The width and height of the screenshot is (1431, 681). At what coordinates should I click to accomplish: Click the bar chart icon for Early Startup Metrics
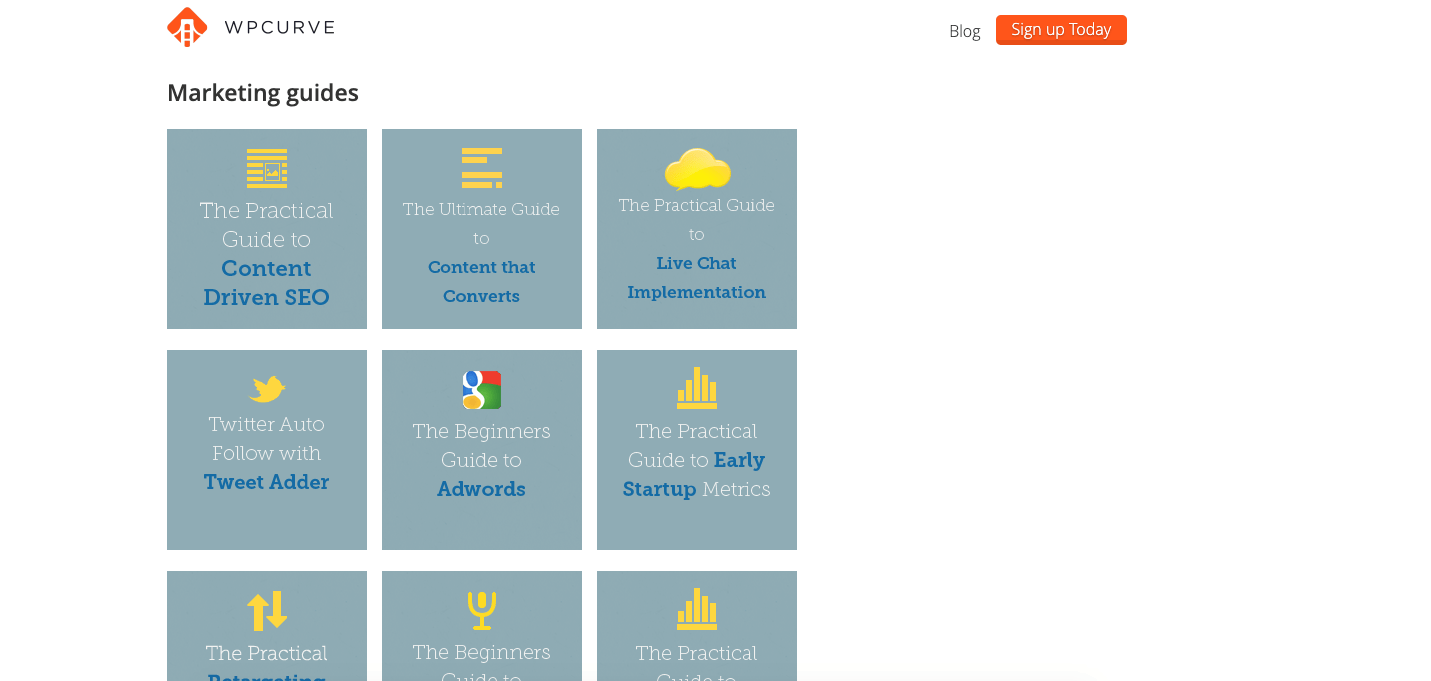[x=696, y=389]
